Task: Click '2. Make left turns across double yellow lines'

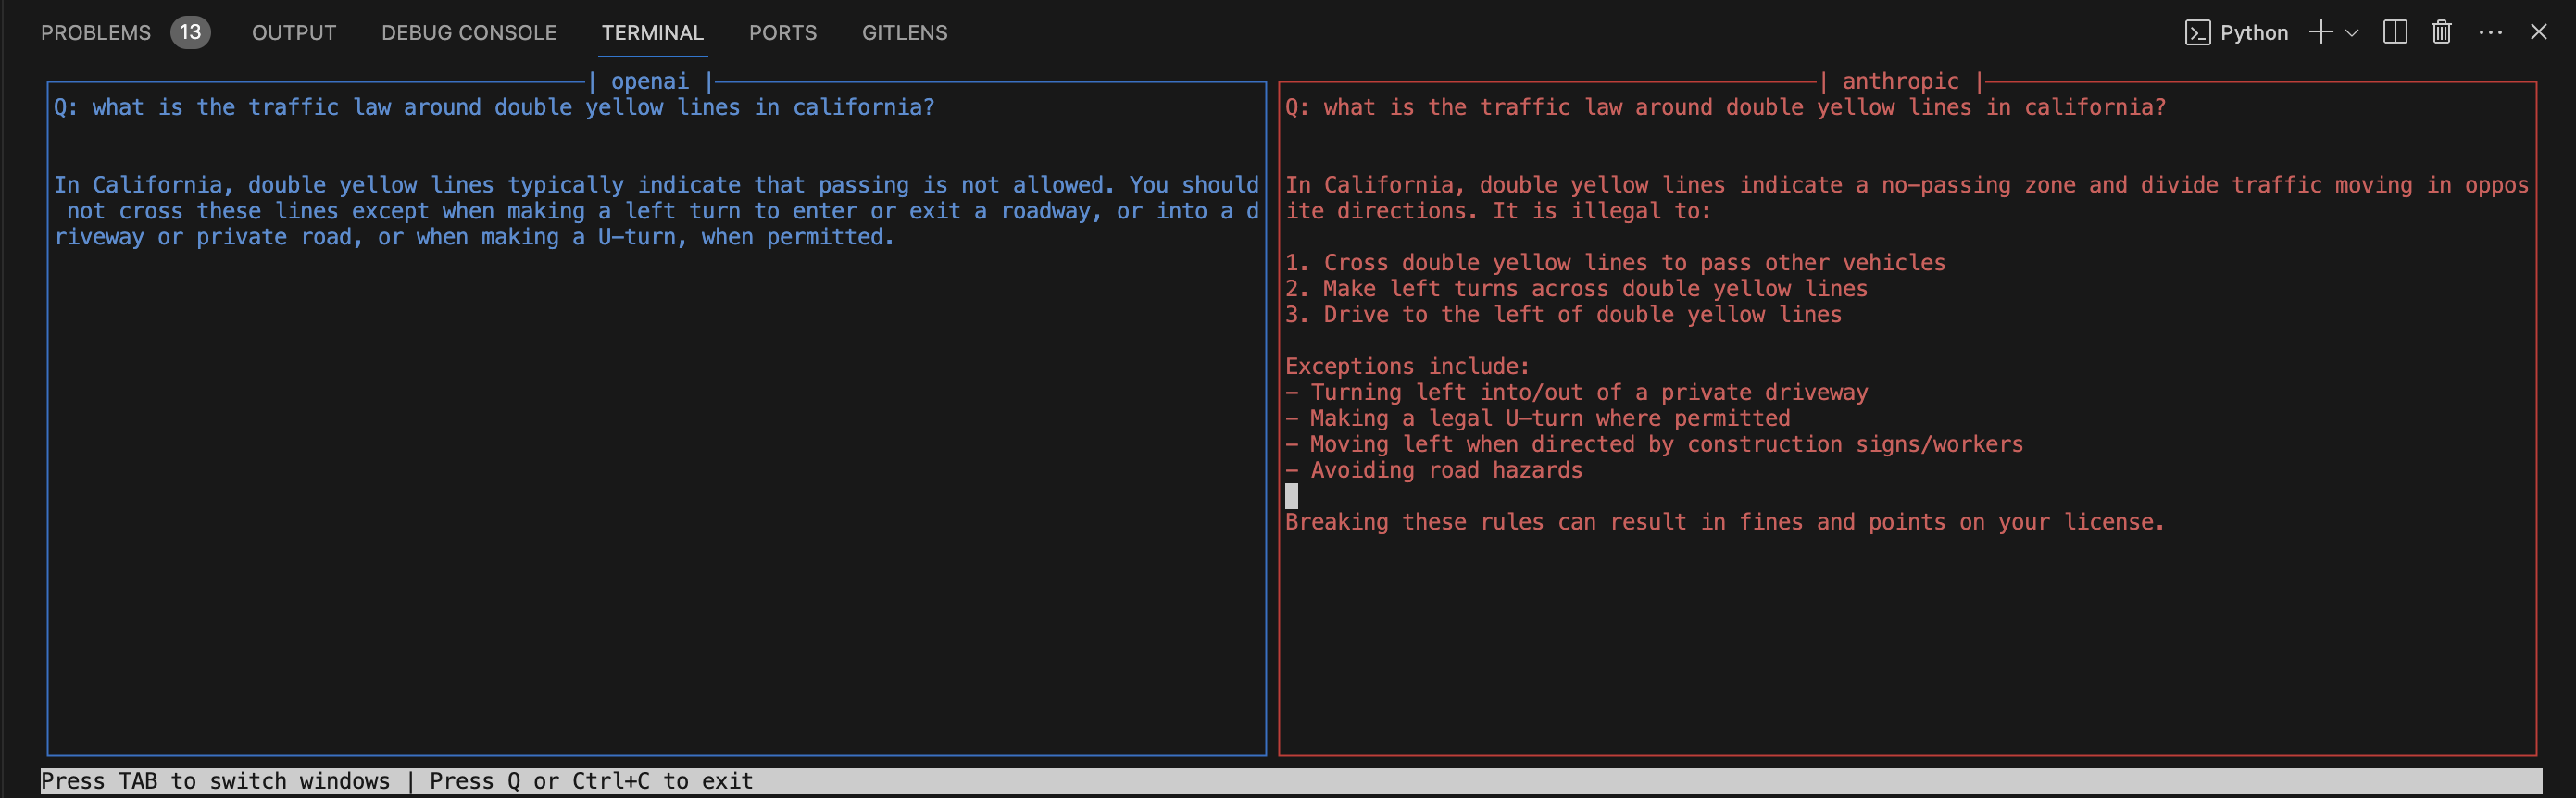Action: click(1576, 289)
